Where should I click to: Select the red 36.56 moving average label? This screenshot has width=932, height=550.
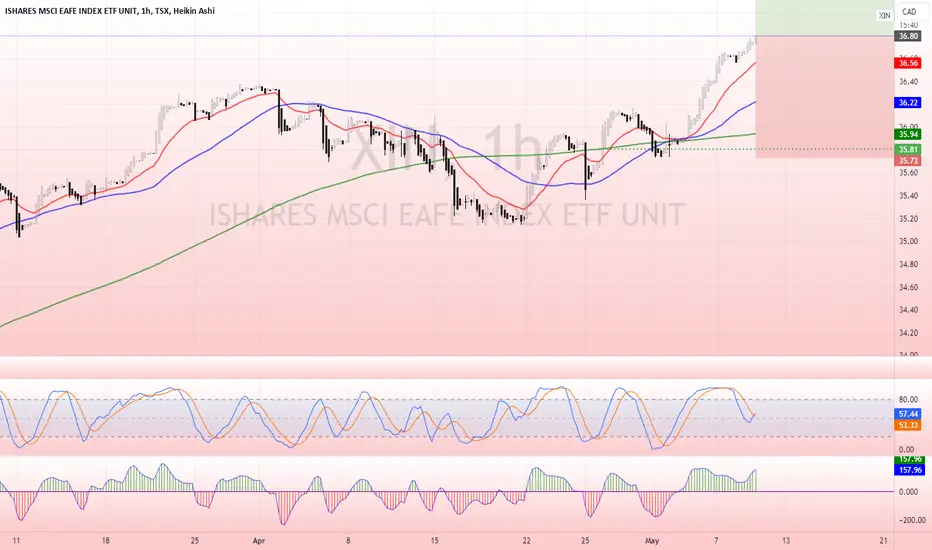[x=908, y=63]
